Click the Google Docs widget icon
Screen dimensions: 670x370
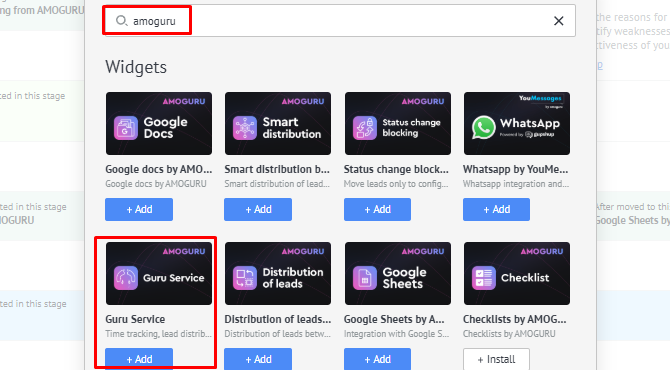(126, 128)
